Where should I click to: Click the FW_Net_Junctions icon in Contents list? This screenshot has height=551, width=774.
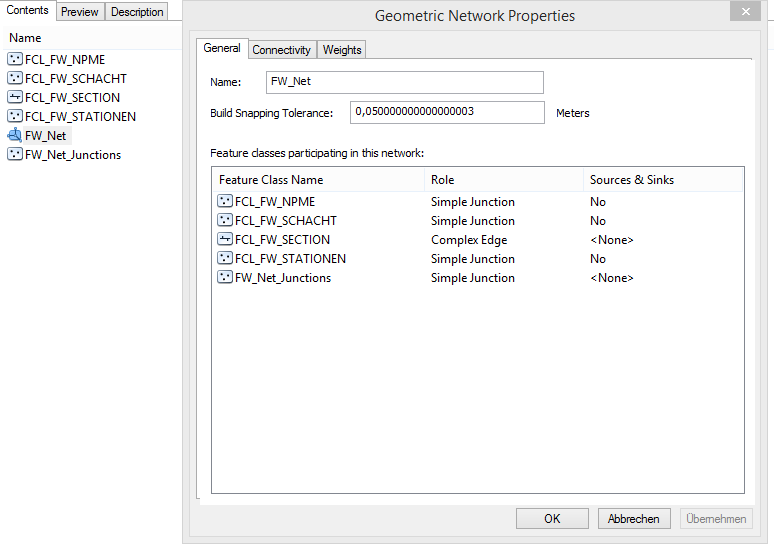tap(15, 155)
